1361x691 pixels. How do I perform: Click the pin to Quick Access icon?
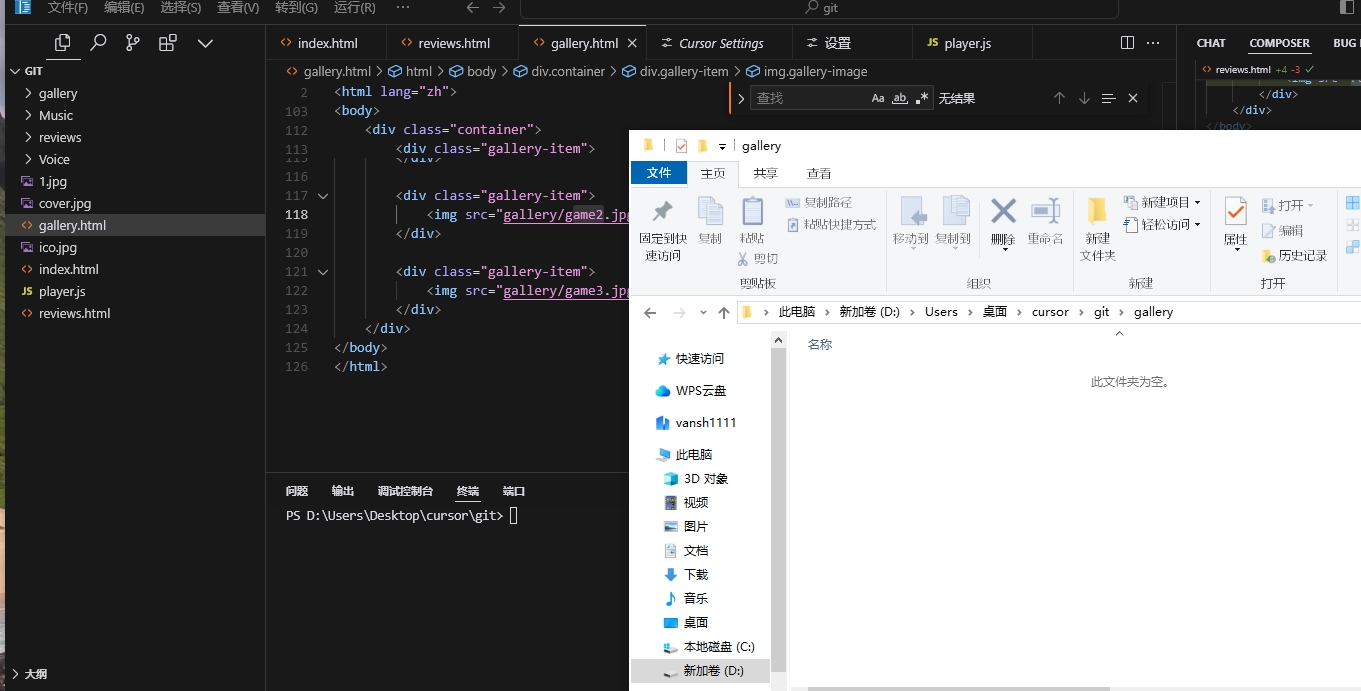click(662, 212)
